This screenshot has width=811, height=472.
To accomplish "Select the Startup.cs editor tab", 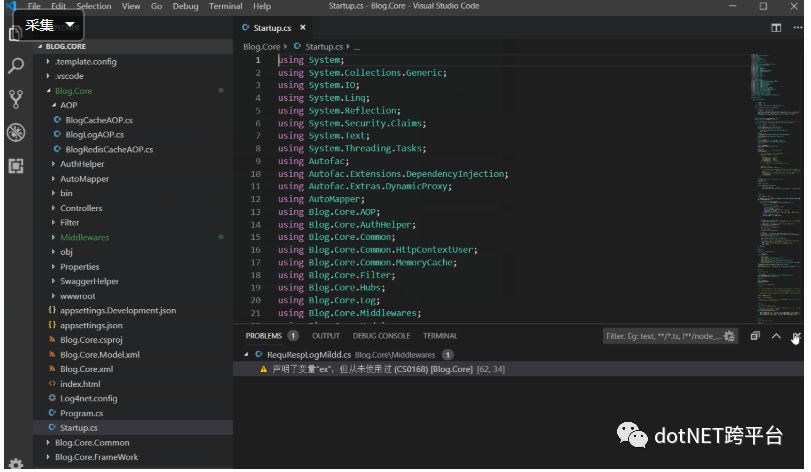I will pos(272,28).
